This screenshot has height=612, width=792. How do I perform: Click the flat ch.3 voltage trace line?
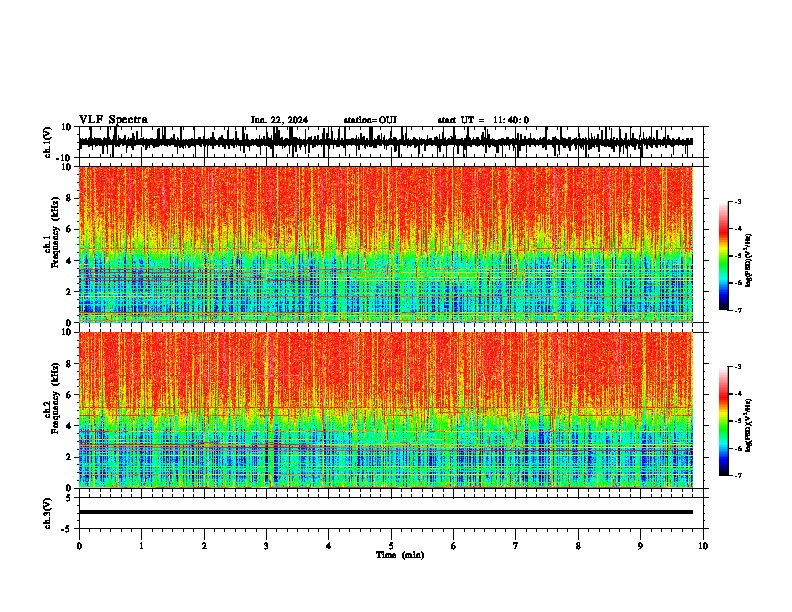(385, 512)
